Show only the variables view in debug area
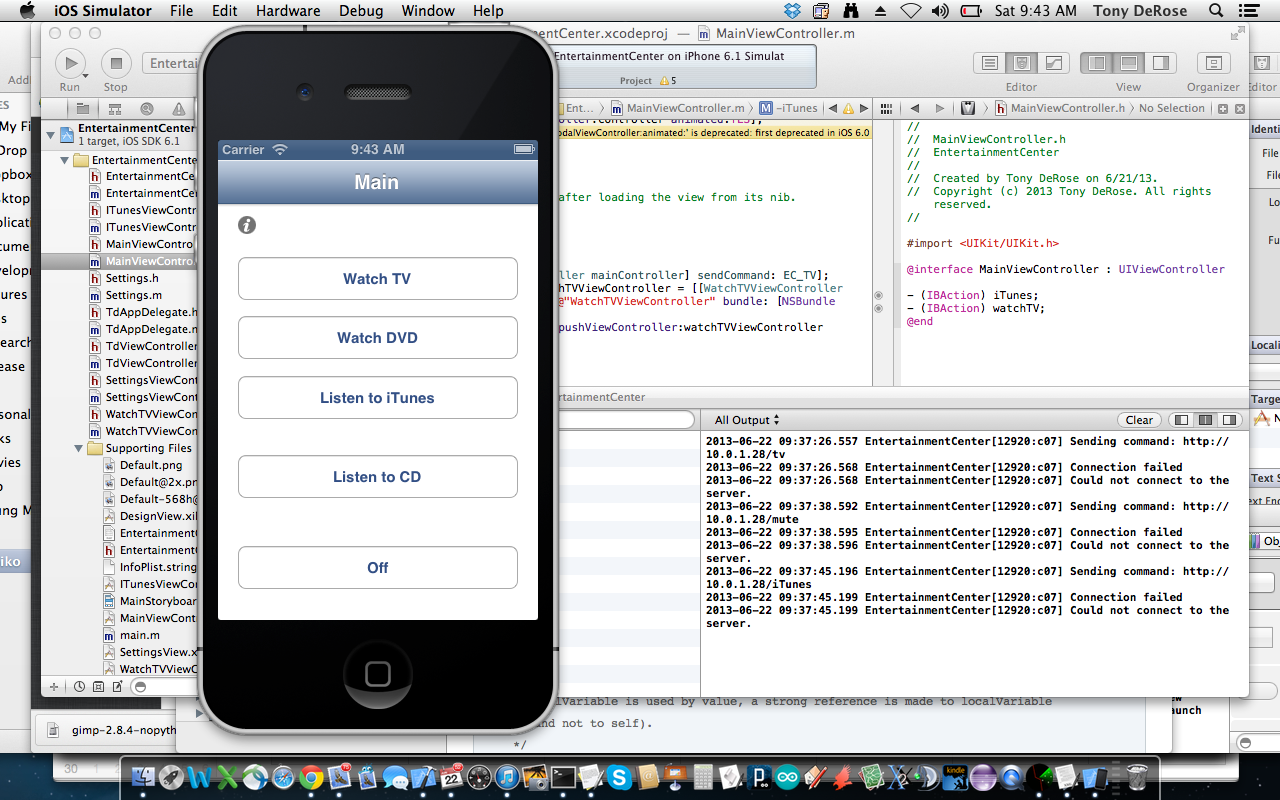1280x800 pixels. coord(1182,420)
